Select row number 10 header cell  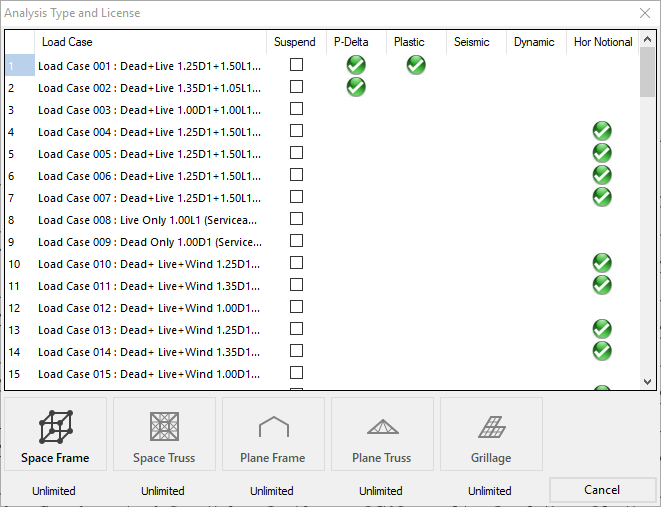click(20, 264)
